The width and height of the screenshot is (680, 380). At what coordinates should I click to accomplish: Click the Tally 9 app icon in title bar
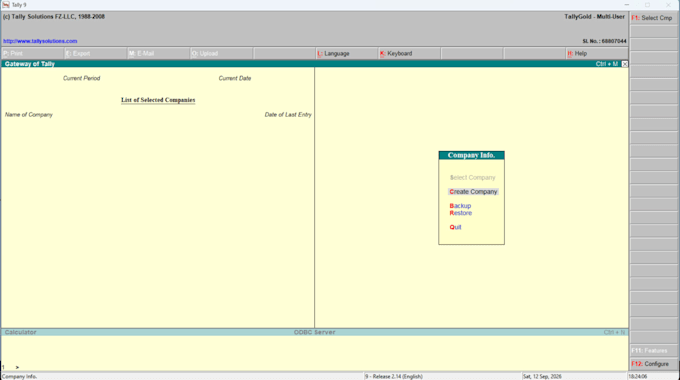pyautogui.click(x=6, y=5)
